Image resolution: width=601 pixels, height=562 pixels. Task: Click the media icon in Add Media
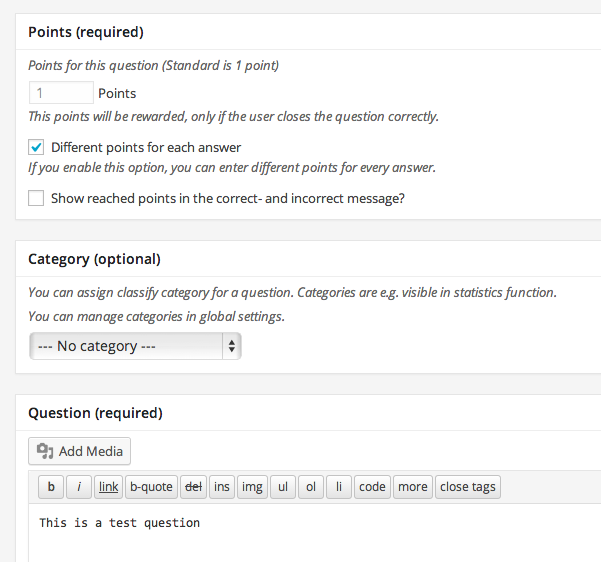click(x=45, y=451)
